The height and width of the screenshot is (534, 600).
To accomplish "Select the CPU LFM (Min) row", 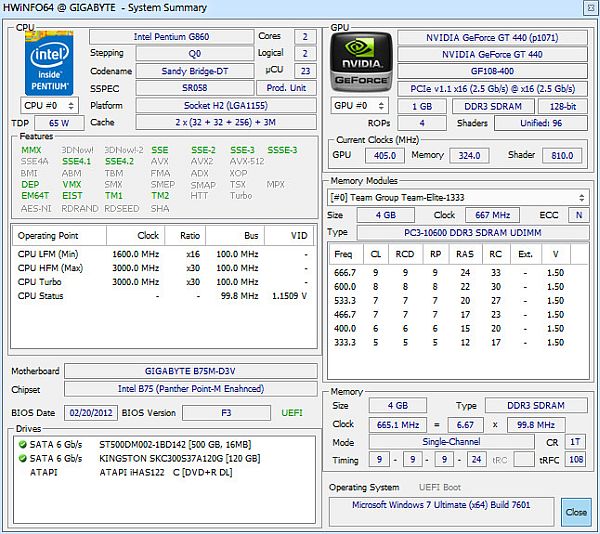I will coord(163,254).
